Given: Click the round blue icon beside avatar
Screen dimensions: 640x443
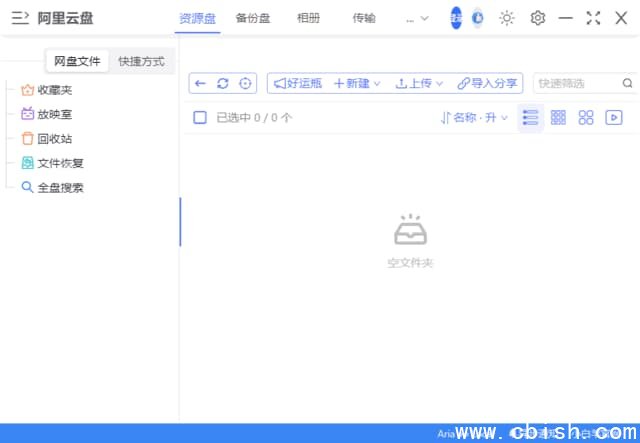Looking at the screenshot, I should click(477, 18).
